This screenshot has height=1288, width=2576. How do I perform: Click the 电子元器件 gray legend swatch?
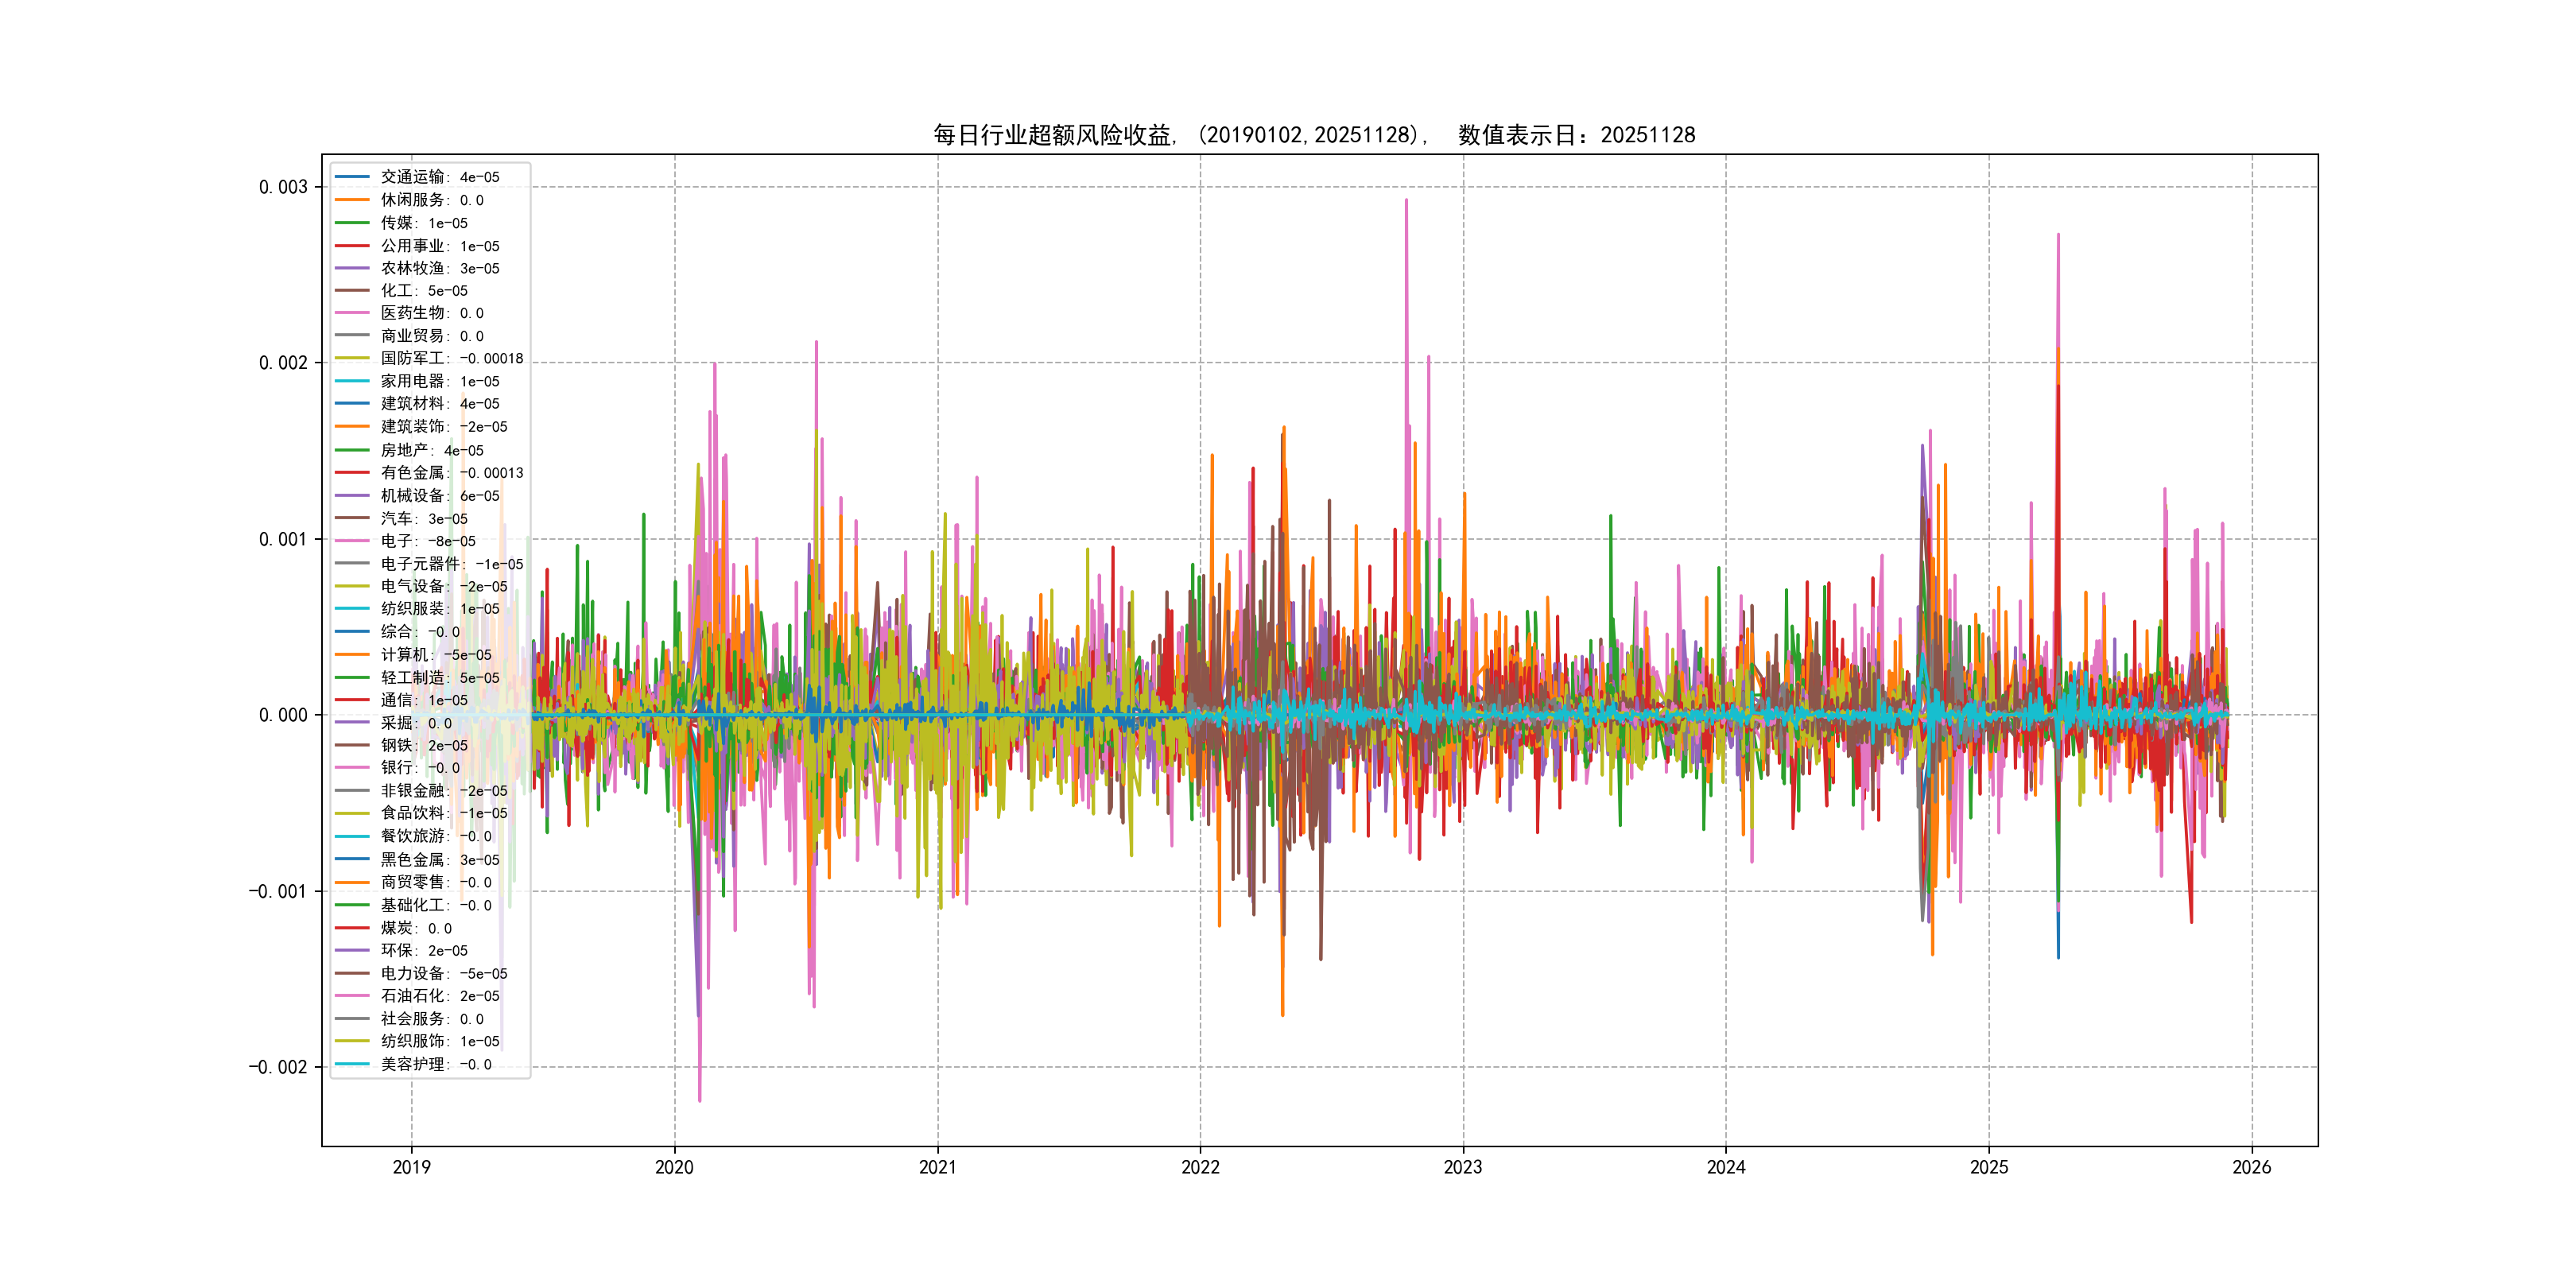(352, 563)
